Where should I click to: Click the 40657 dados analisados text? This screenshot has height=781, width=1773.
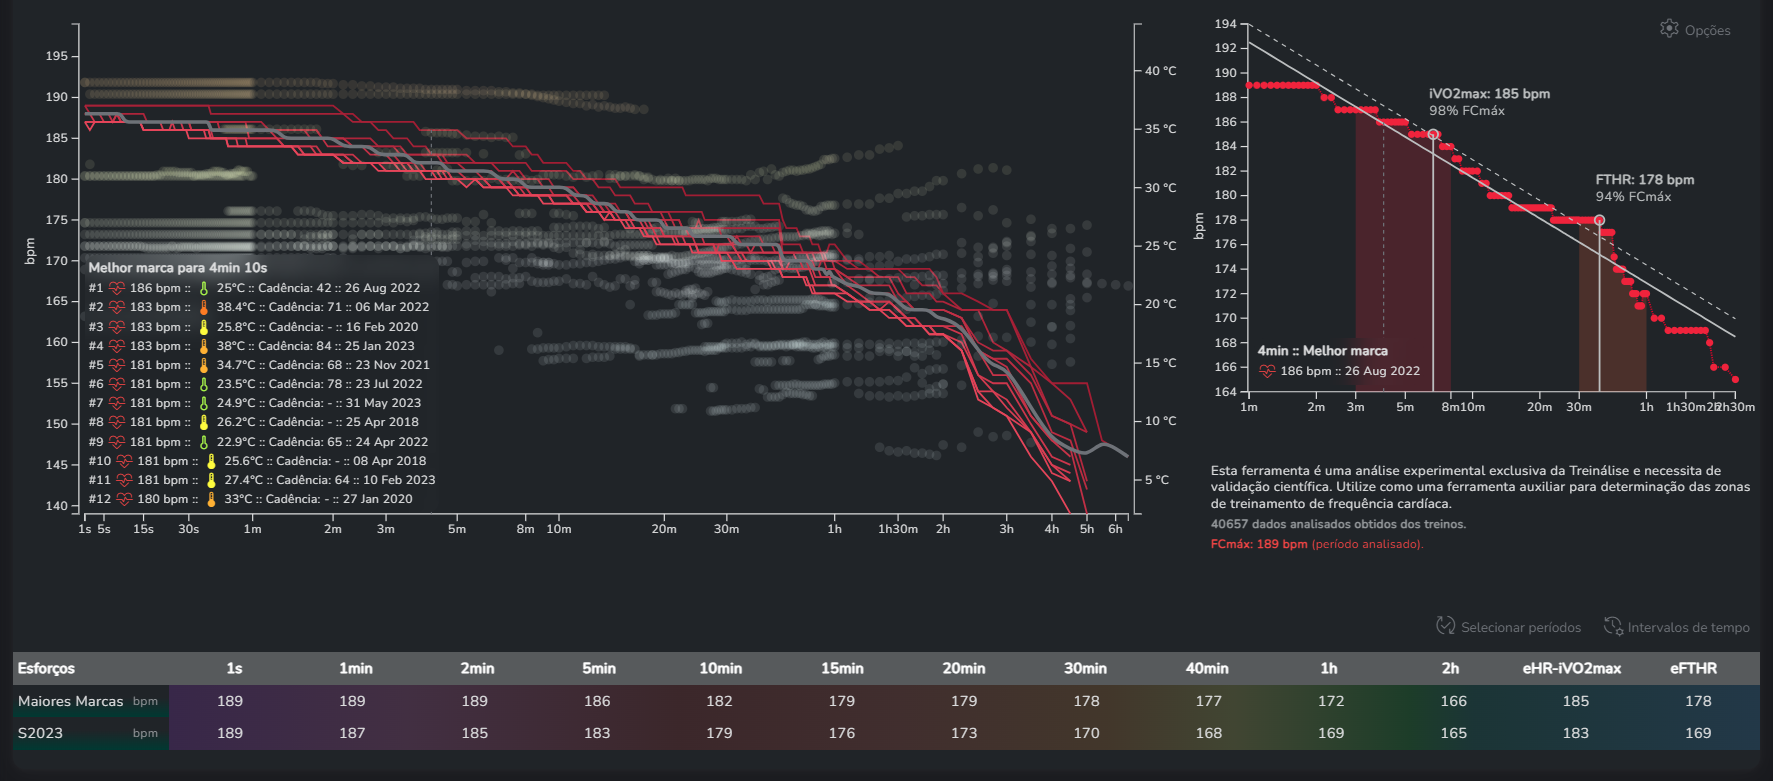1338,524
